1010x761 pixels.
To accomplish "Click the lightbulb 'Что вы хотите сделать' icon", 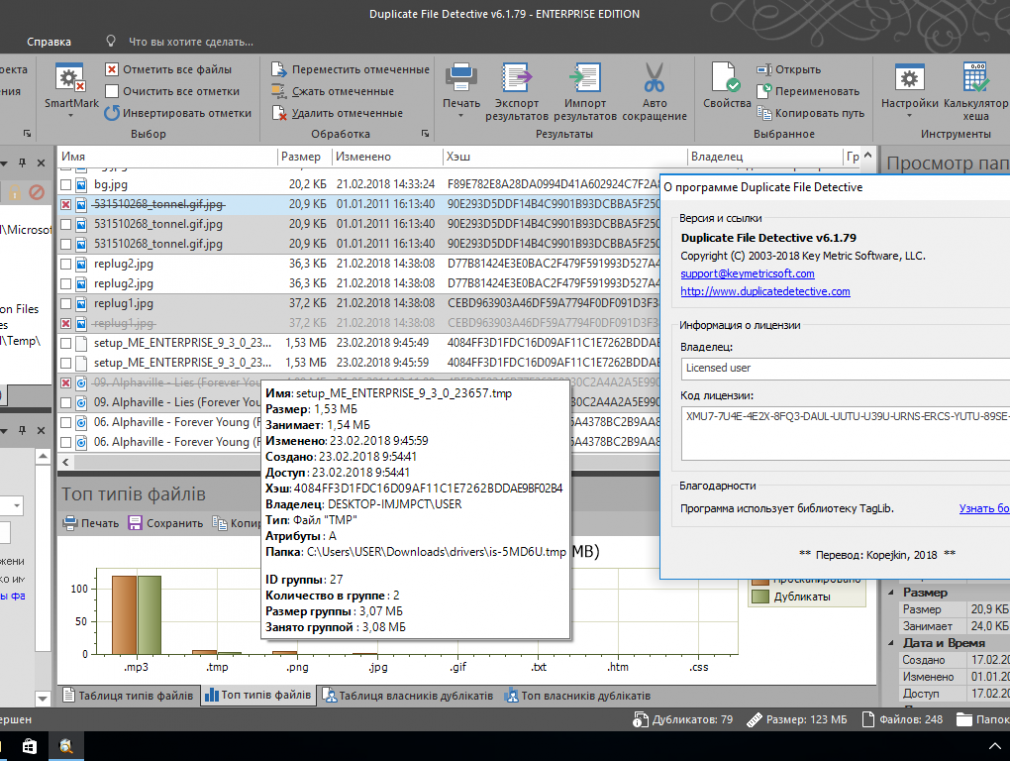I will [111, 41].
